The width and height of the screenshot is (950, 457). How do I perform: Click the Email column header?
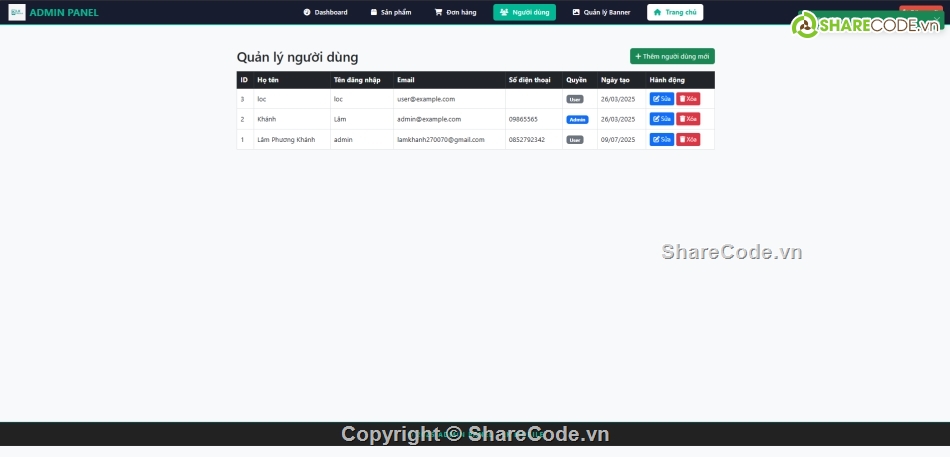click(x=406, y=80)
